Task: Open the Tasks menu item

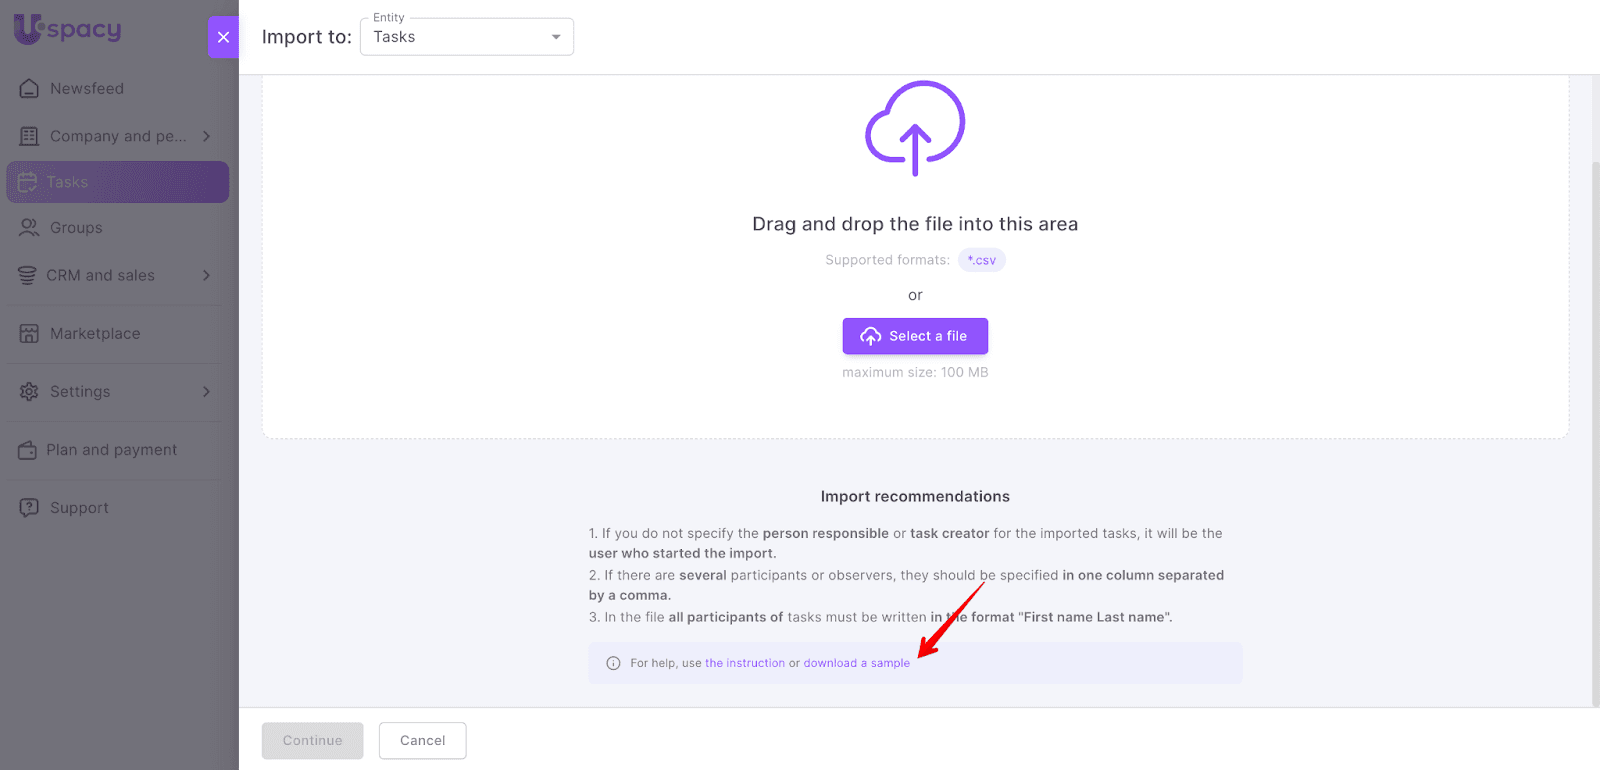Action: point(117,182)
